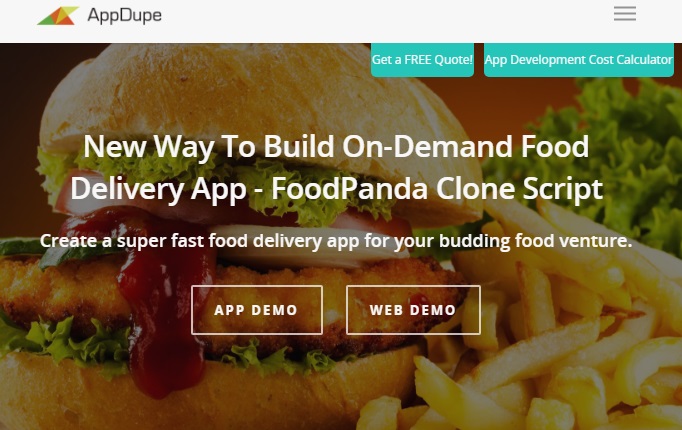Click the AppDupe colorful triangle logo icon
The height and width of the screenshot is (430, 682).
pos(58,16)
